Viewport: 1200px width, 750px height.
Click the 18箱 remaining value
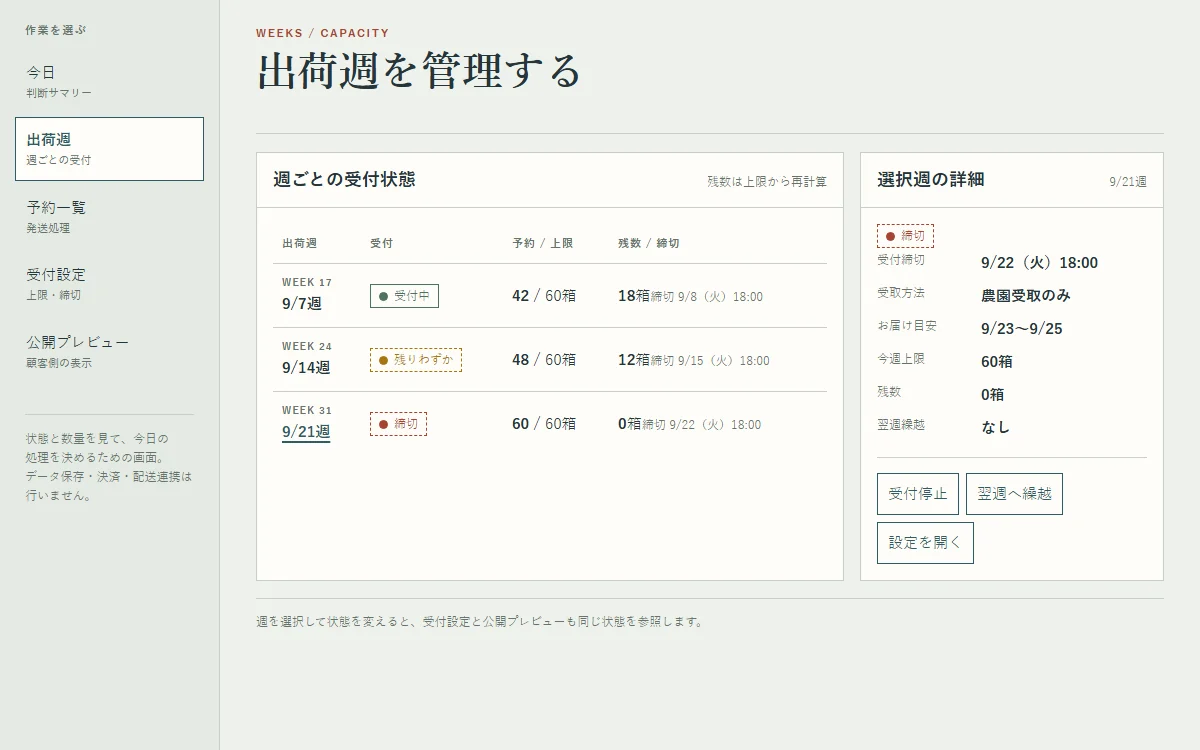[x=634, y=296]
